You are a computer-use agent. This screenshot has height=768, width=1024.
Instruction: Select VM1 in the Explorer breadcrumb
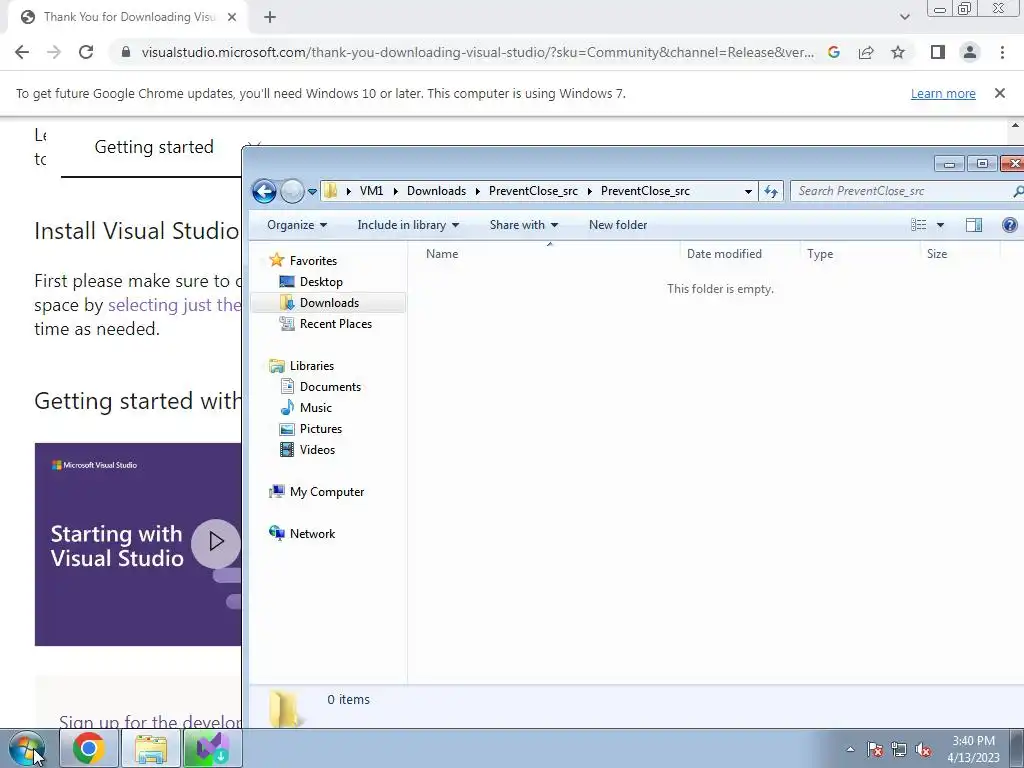[x=371, y=191]
